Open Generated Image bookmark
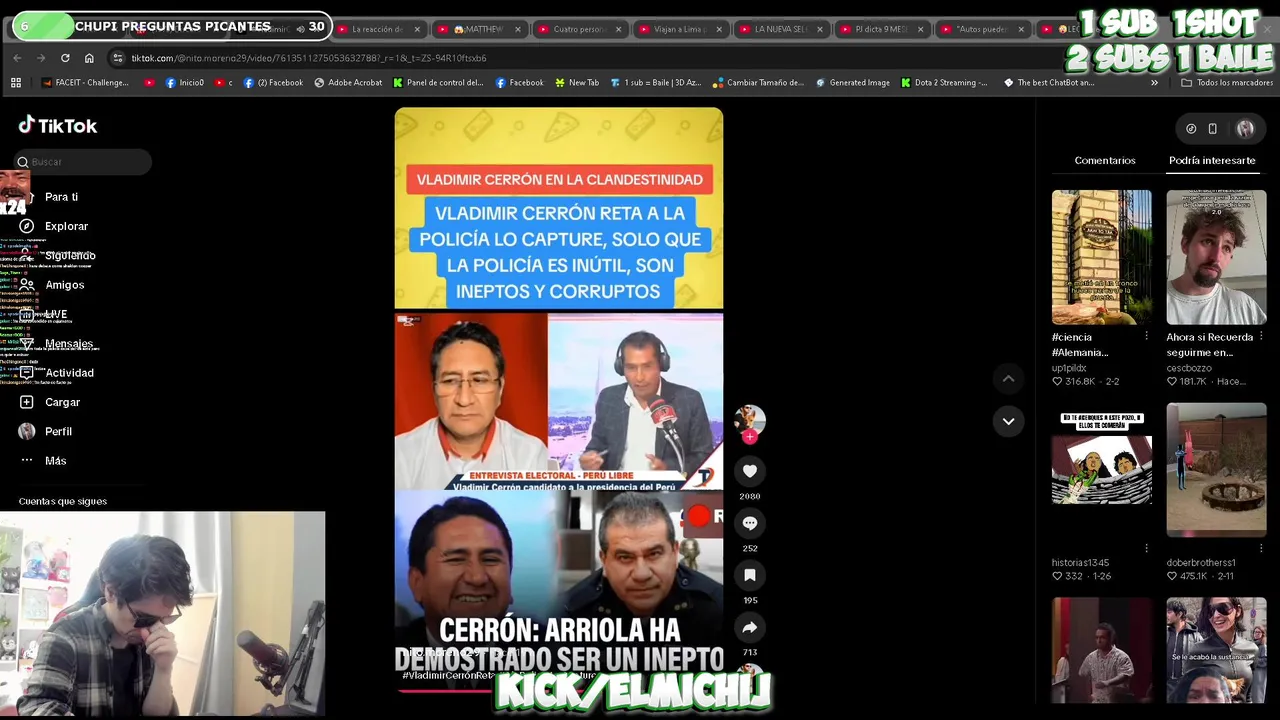The image size is (1280, 720). [x=852, y=83]
